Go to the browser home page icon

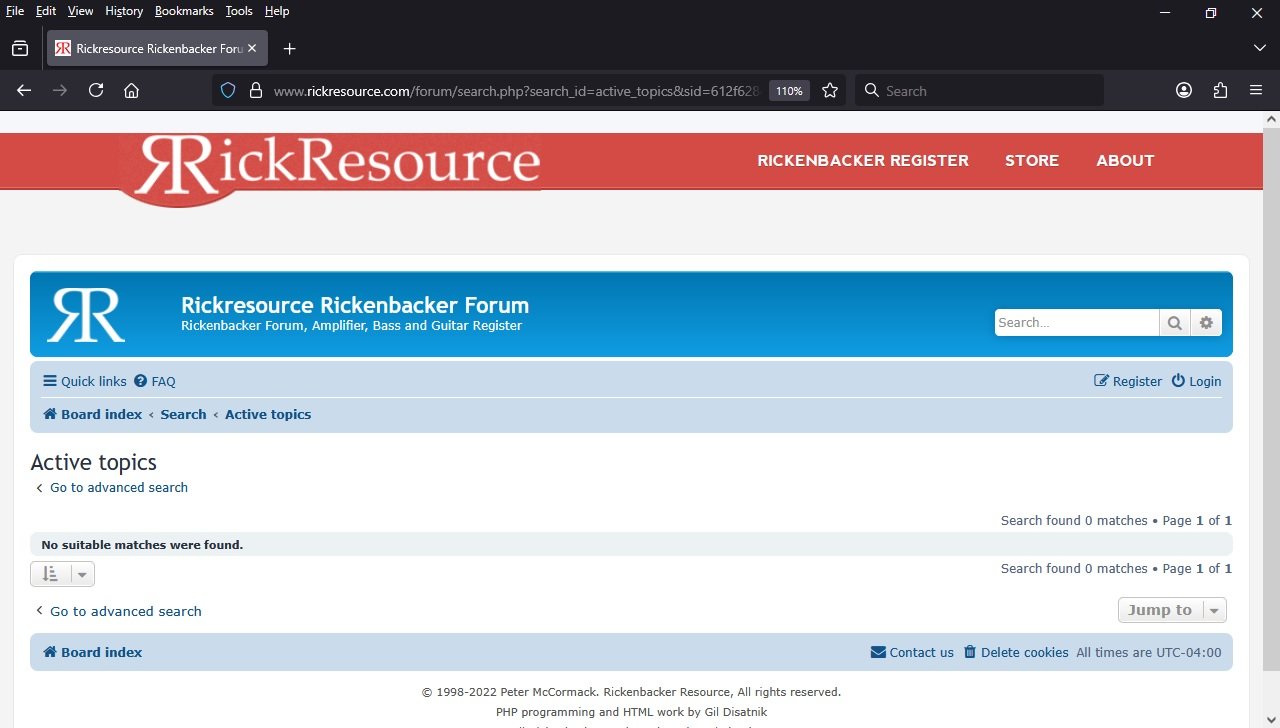point(131,90)
